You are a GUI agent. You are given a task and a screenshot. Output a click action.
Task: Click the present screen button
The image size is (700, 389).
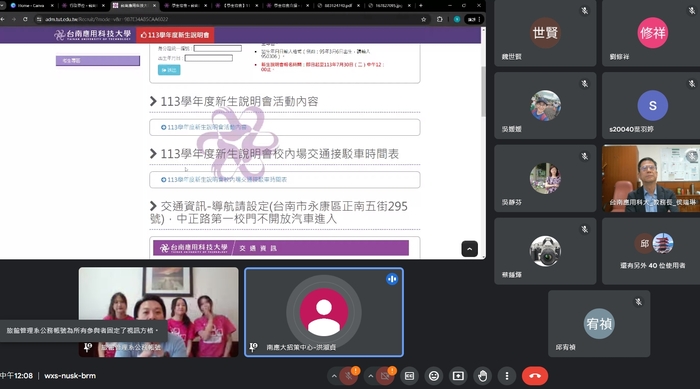click(x=458, y=376)
